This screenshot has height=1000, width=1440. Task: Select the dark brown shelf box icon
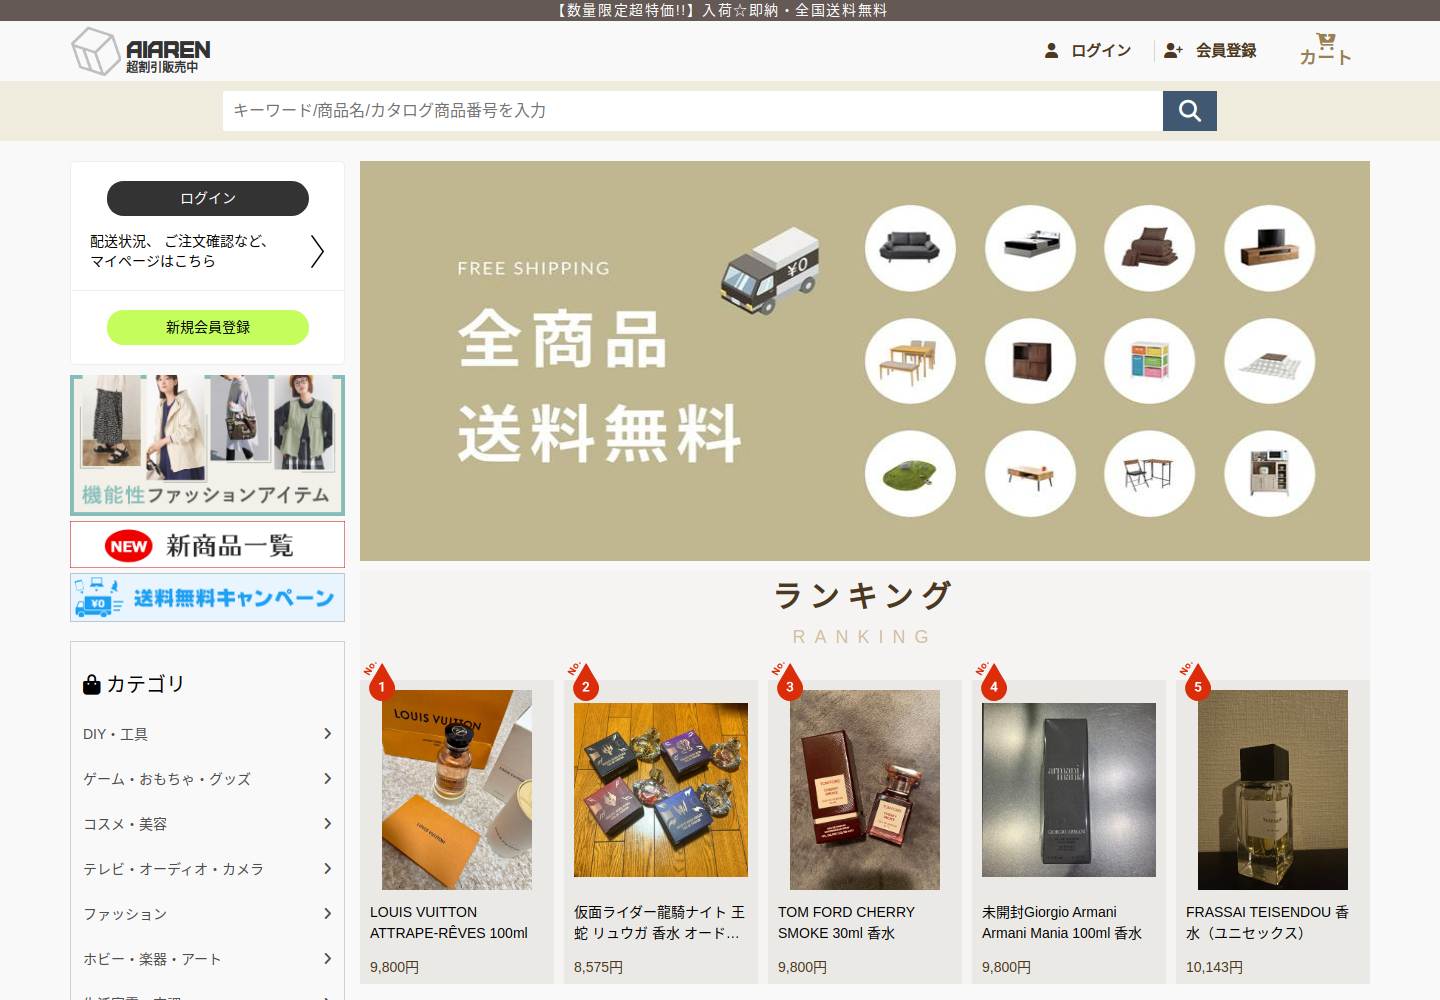[x=1030, y=361]
